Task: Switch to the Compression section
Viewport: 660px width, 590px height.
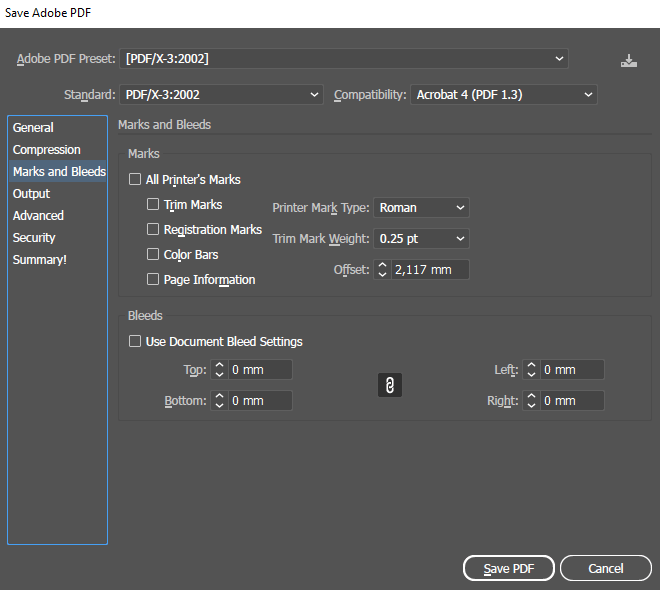Action: tap(47, 150)
